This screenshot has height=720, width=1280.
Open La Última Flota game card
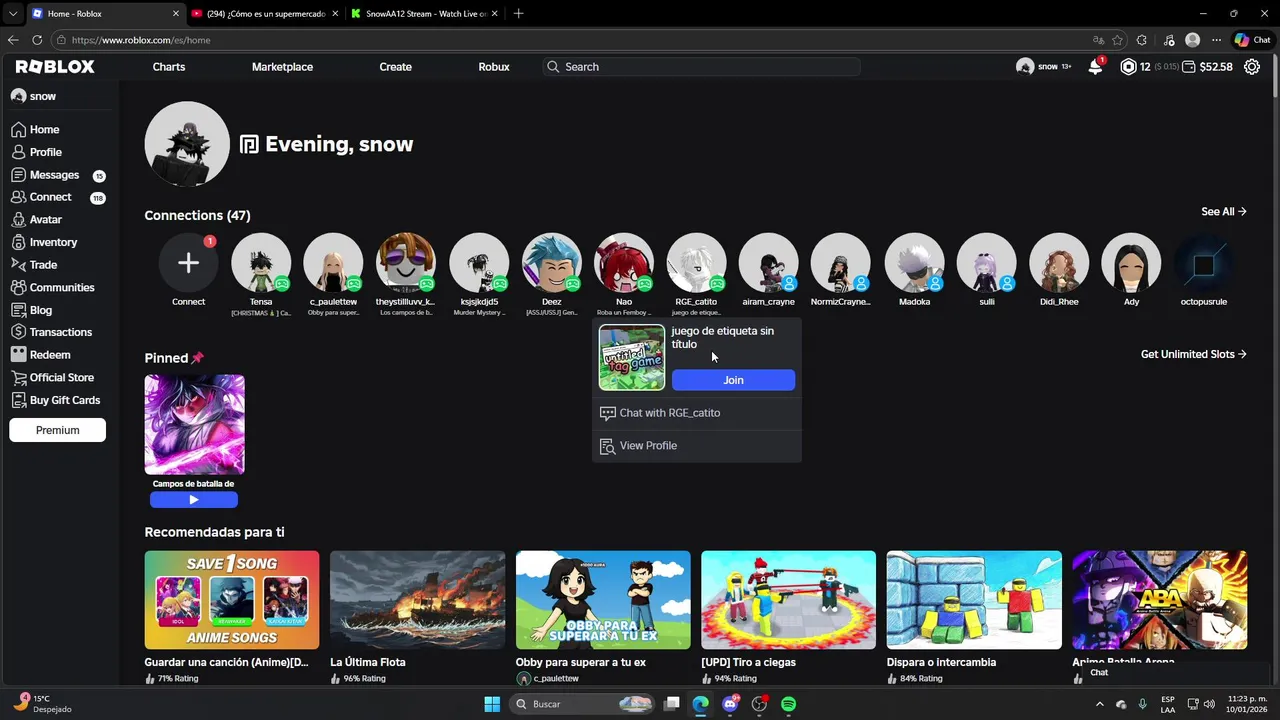(417, 600)
